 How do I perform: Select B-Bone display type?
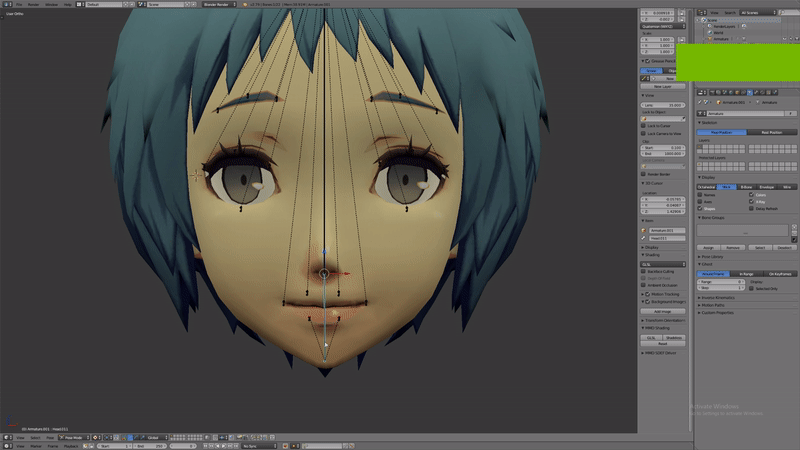pos(746,187)
